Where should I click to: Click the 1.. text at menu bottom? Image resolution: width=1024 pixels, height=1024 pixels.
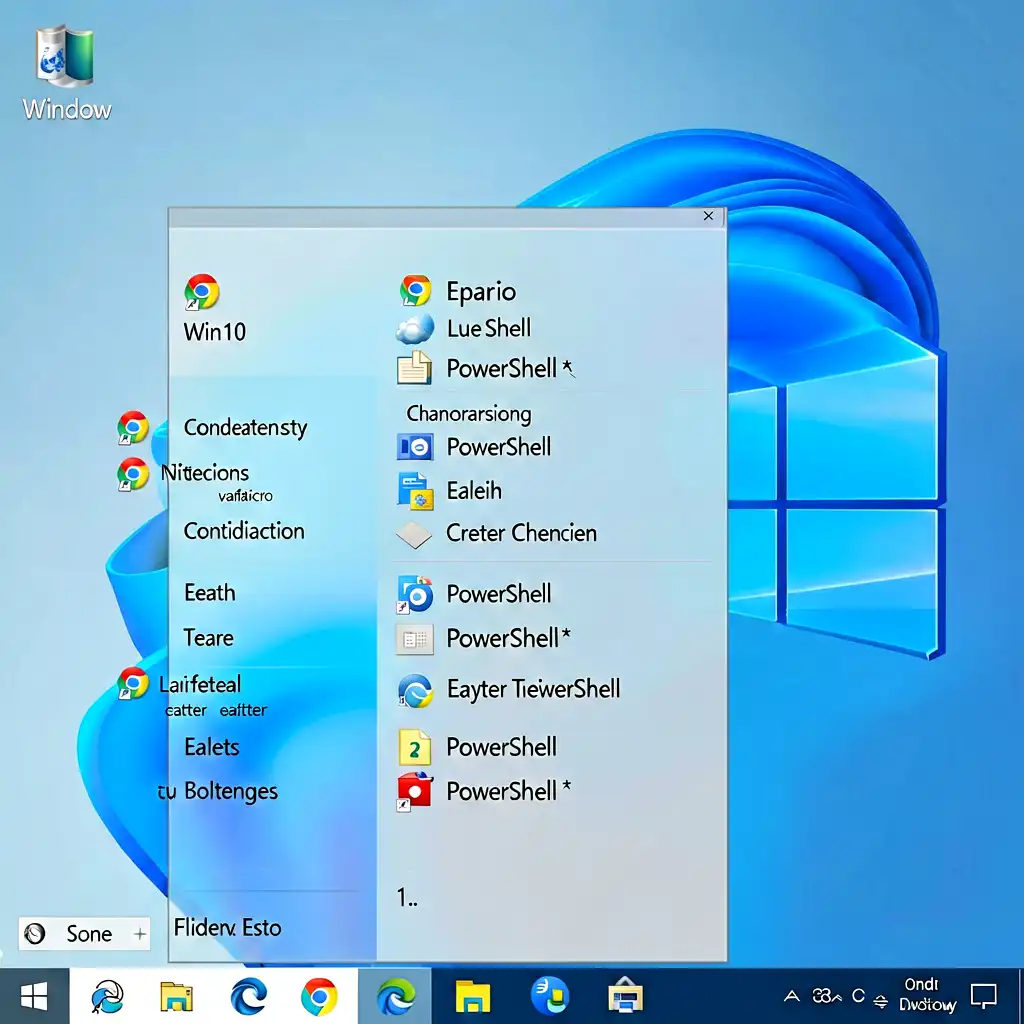[x=407, y=898]
